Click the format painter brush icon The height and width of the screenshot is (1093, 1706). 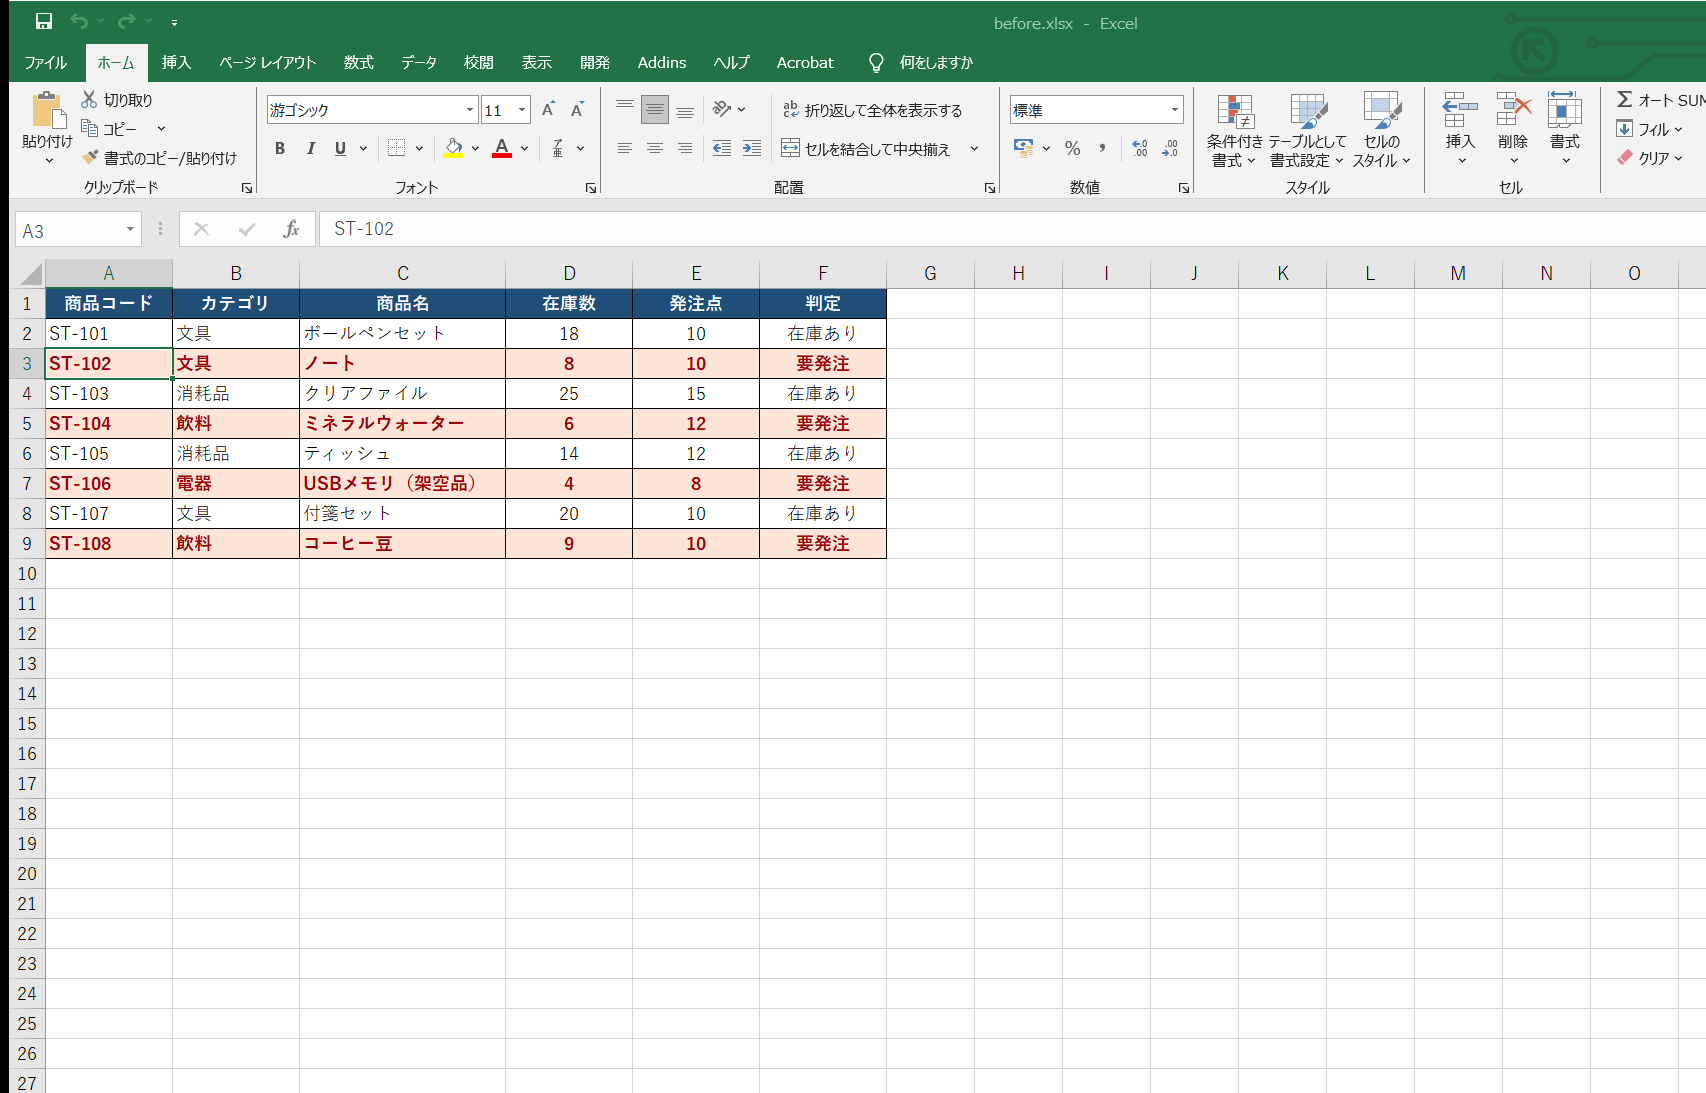pyautogui.click(x=91, y=158)
